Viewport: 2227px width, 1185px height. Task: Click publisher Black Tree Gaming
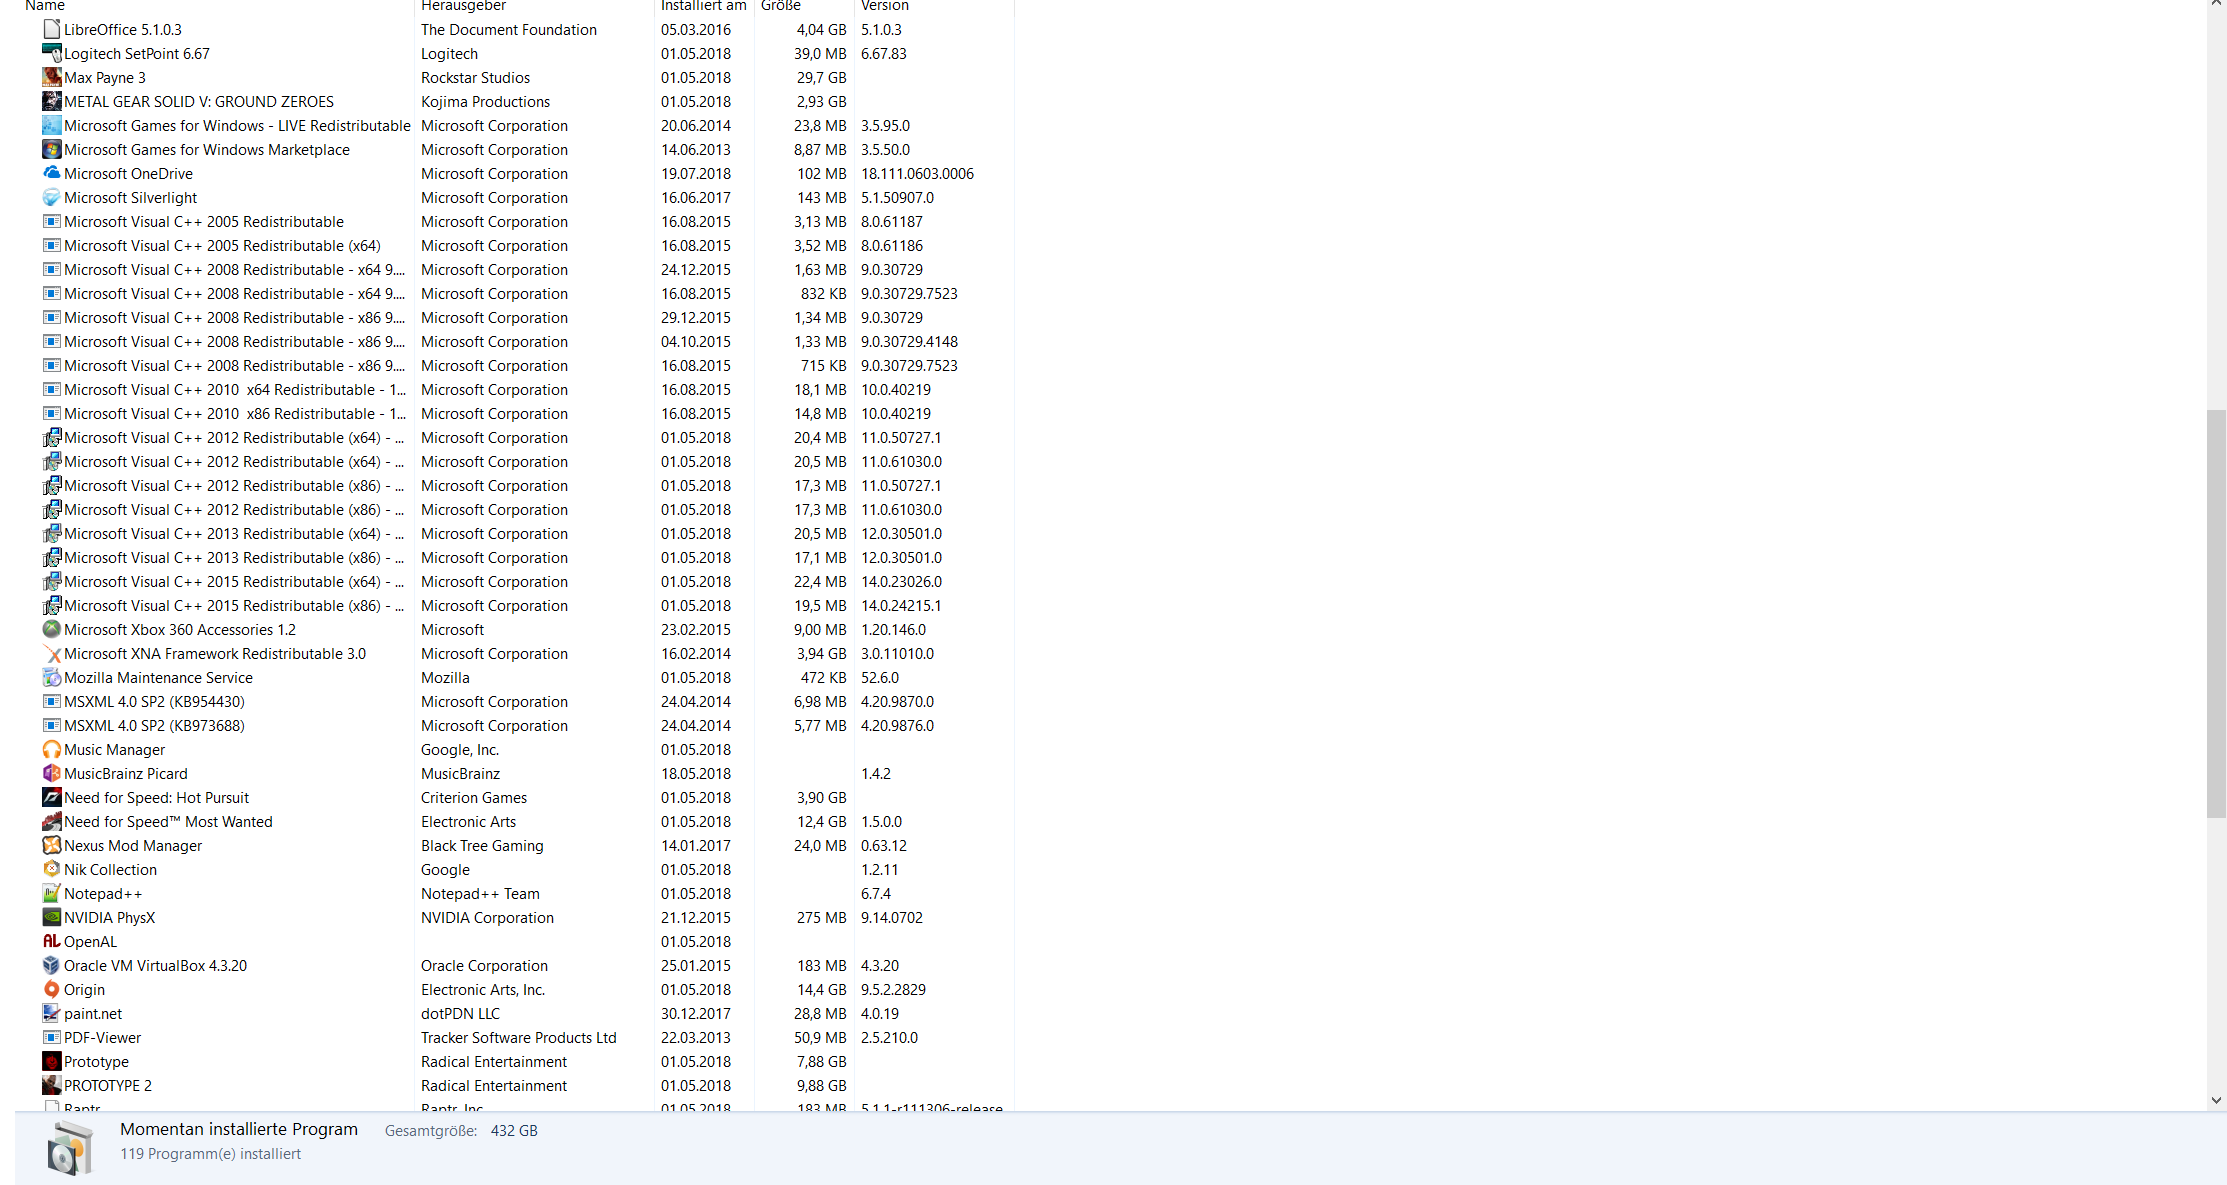coord(482,845)
